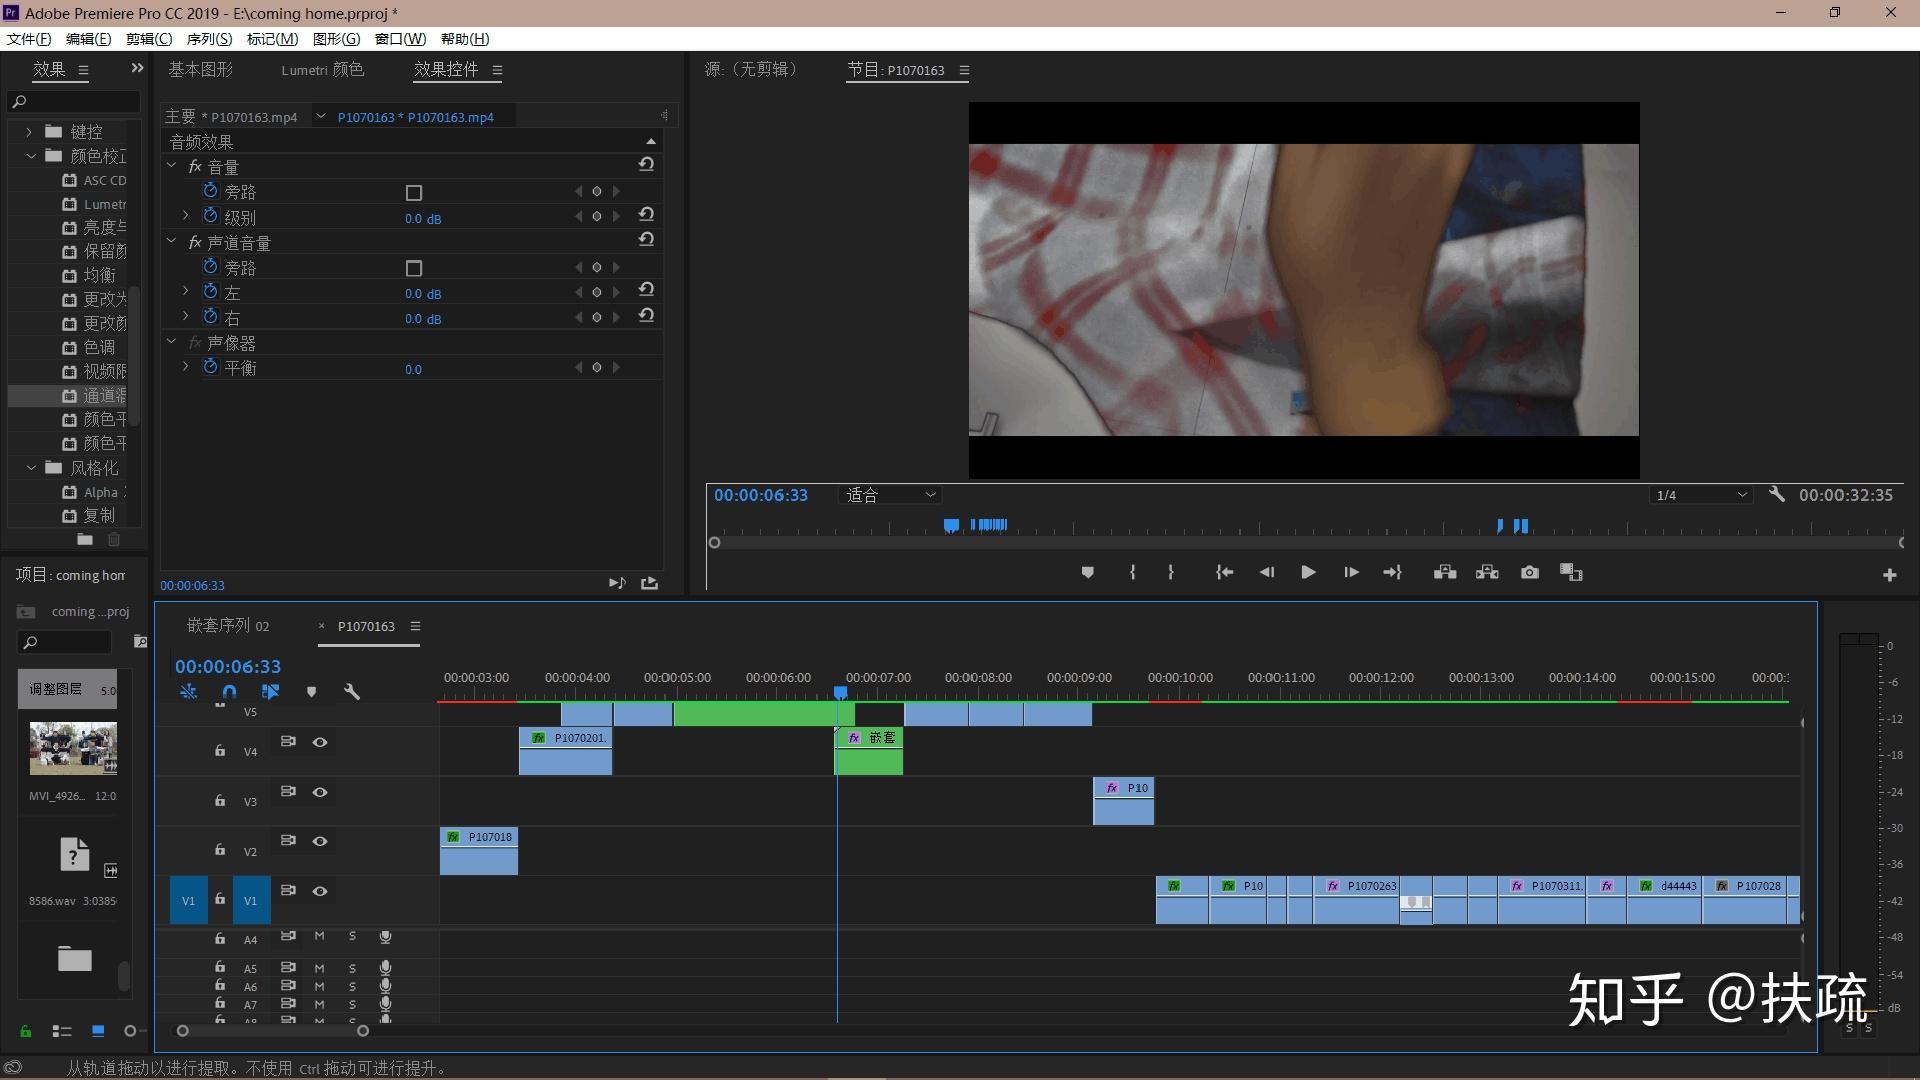Collapse the 音量 effect group
Screen dimensions: 1920x1080
[x=171, y=166]
